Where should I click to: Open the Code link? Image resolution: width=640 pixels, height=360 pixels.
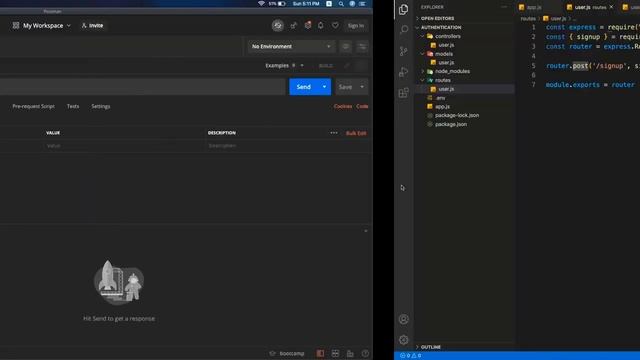[x=362, y=107]
